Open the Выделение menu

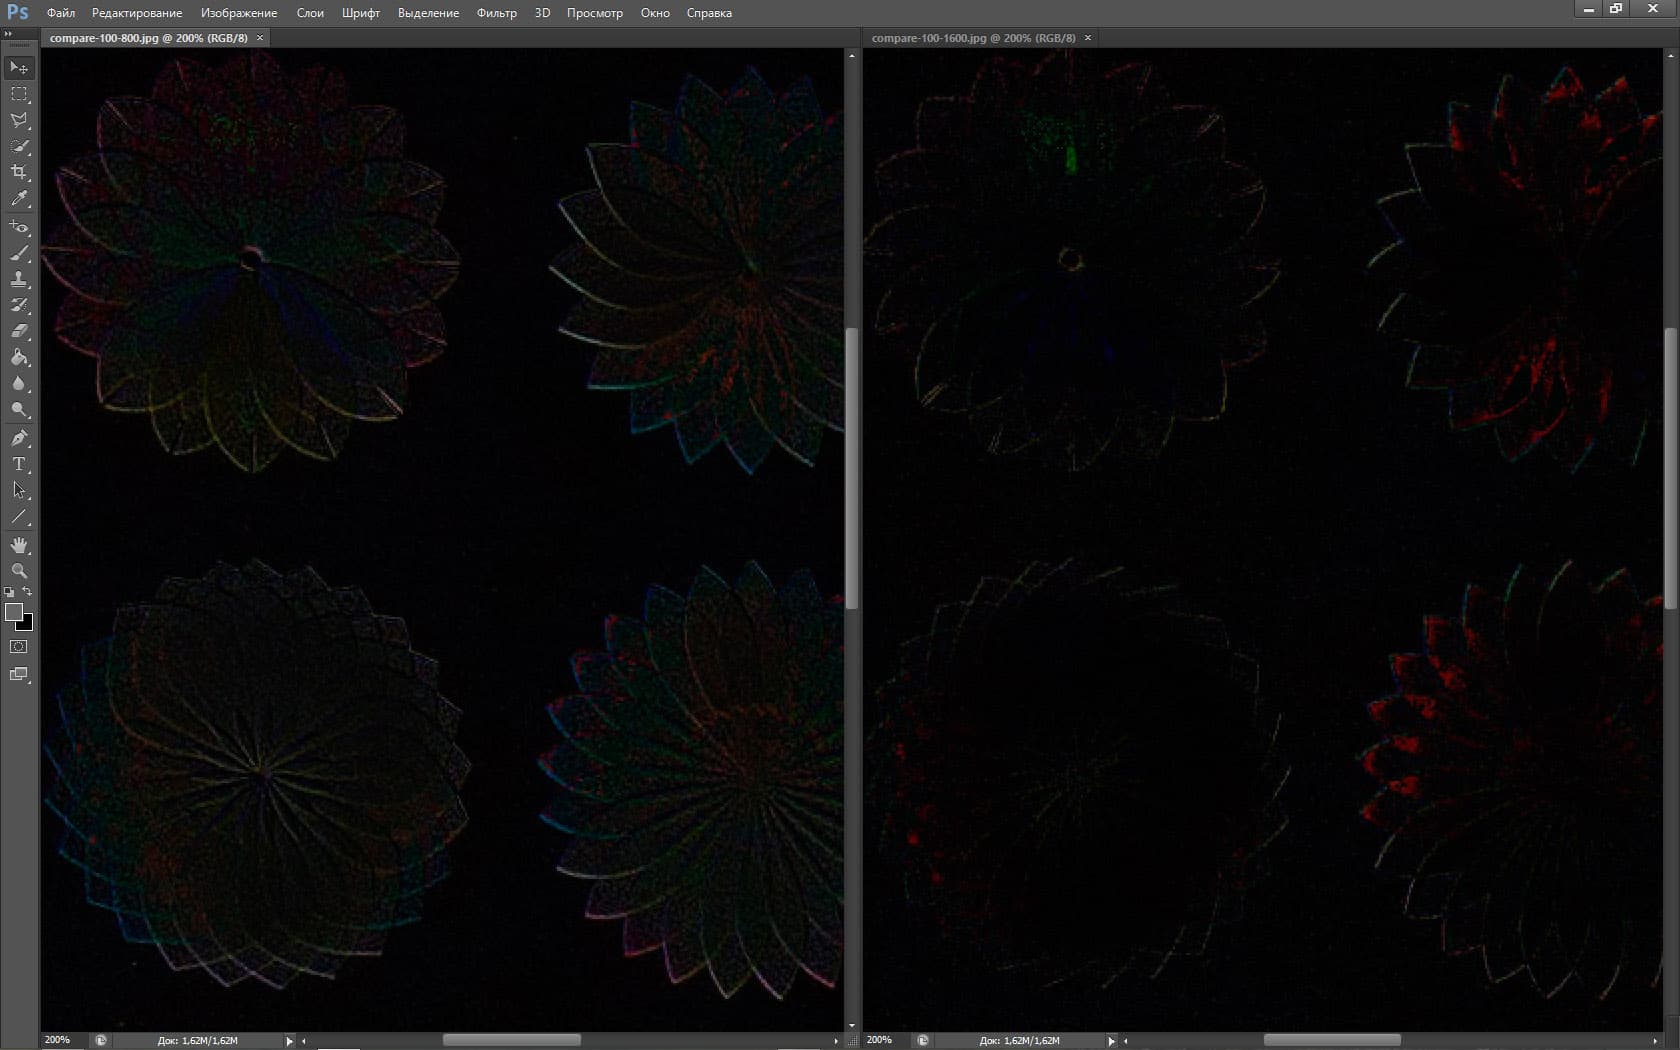[428, 13]
